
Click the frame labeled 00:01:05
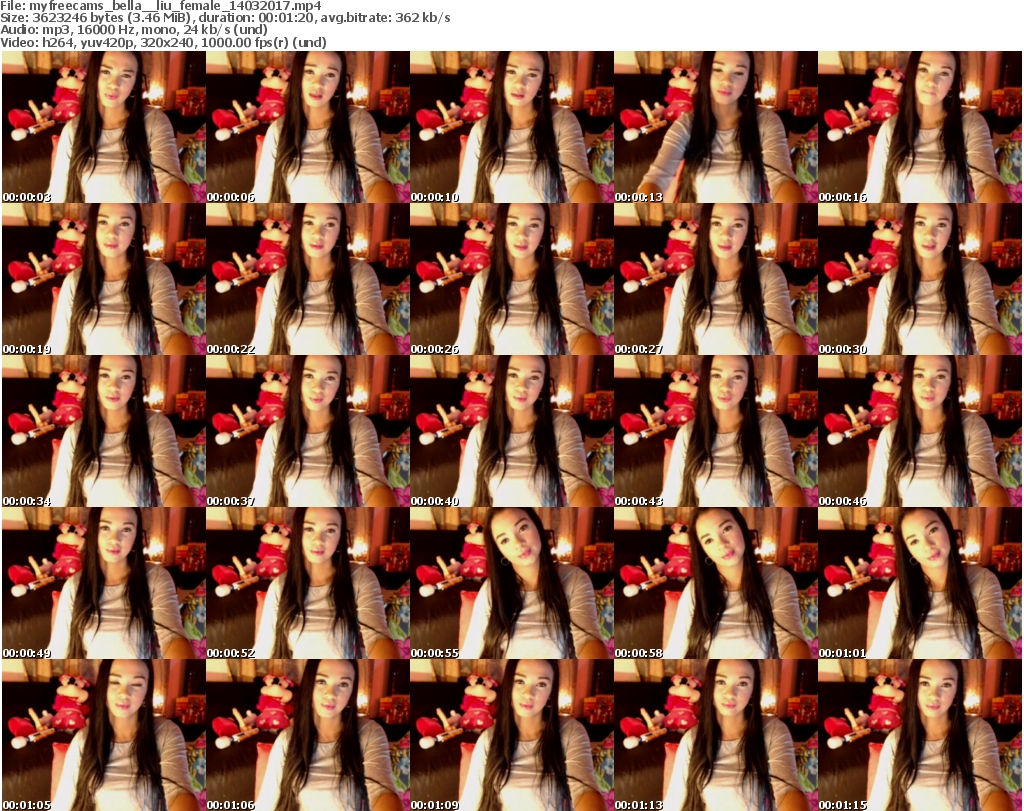click(x=104, y=735)
